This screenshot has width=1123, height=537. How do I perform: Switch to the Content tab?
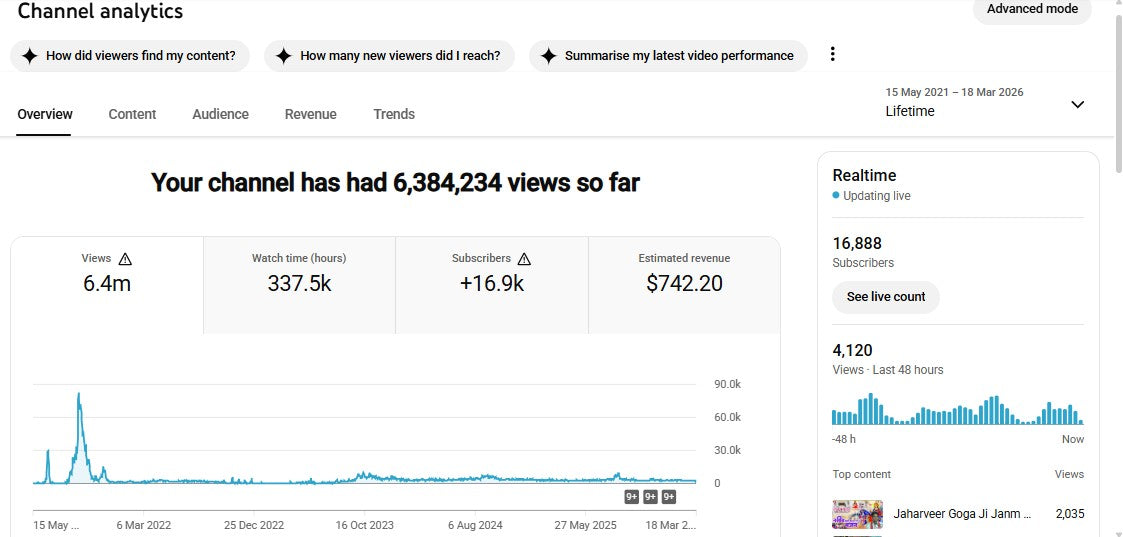132,114
